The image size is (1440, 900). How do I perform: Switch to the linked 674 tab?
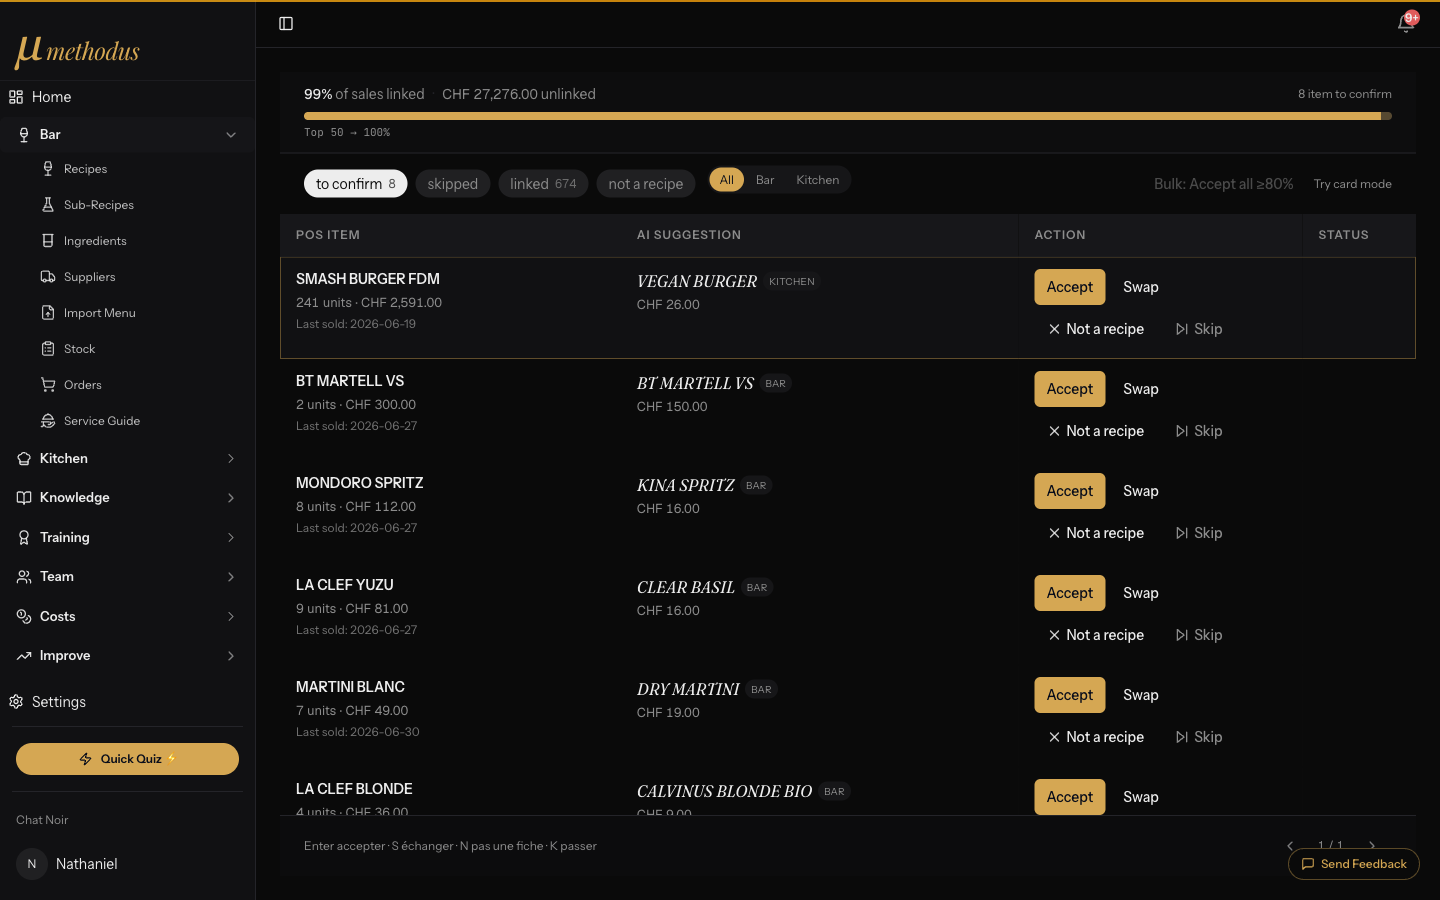543,184
